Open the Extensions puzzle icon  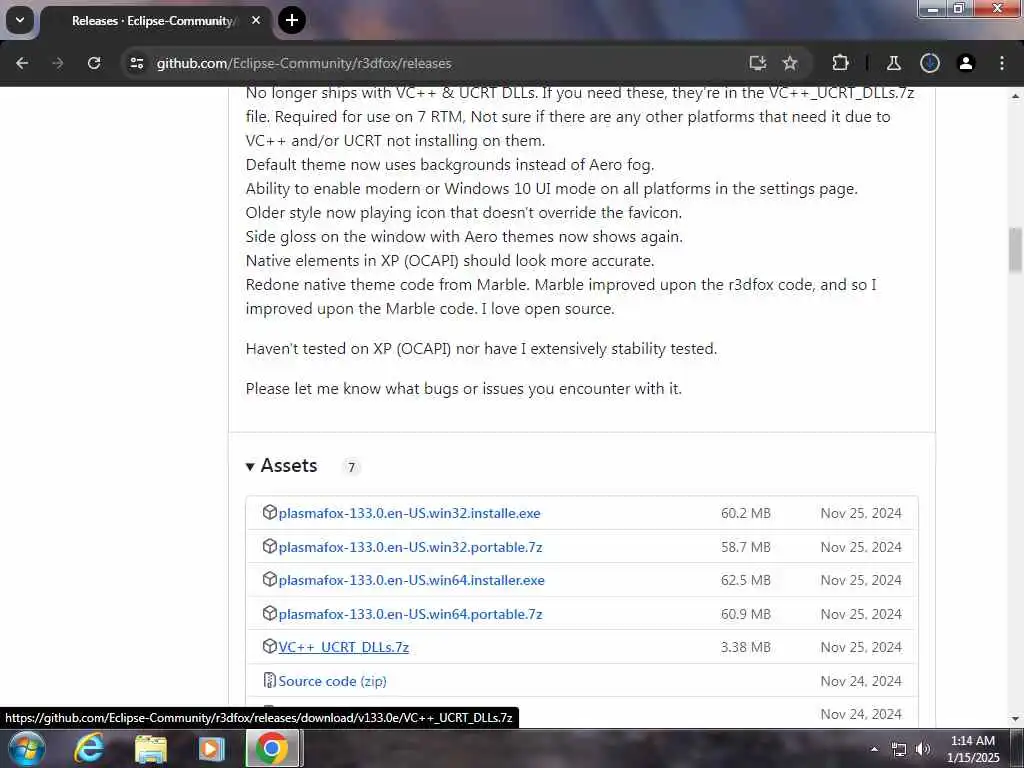[x=840, y=63]
